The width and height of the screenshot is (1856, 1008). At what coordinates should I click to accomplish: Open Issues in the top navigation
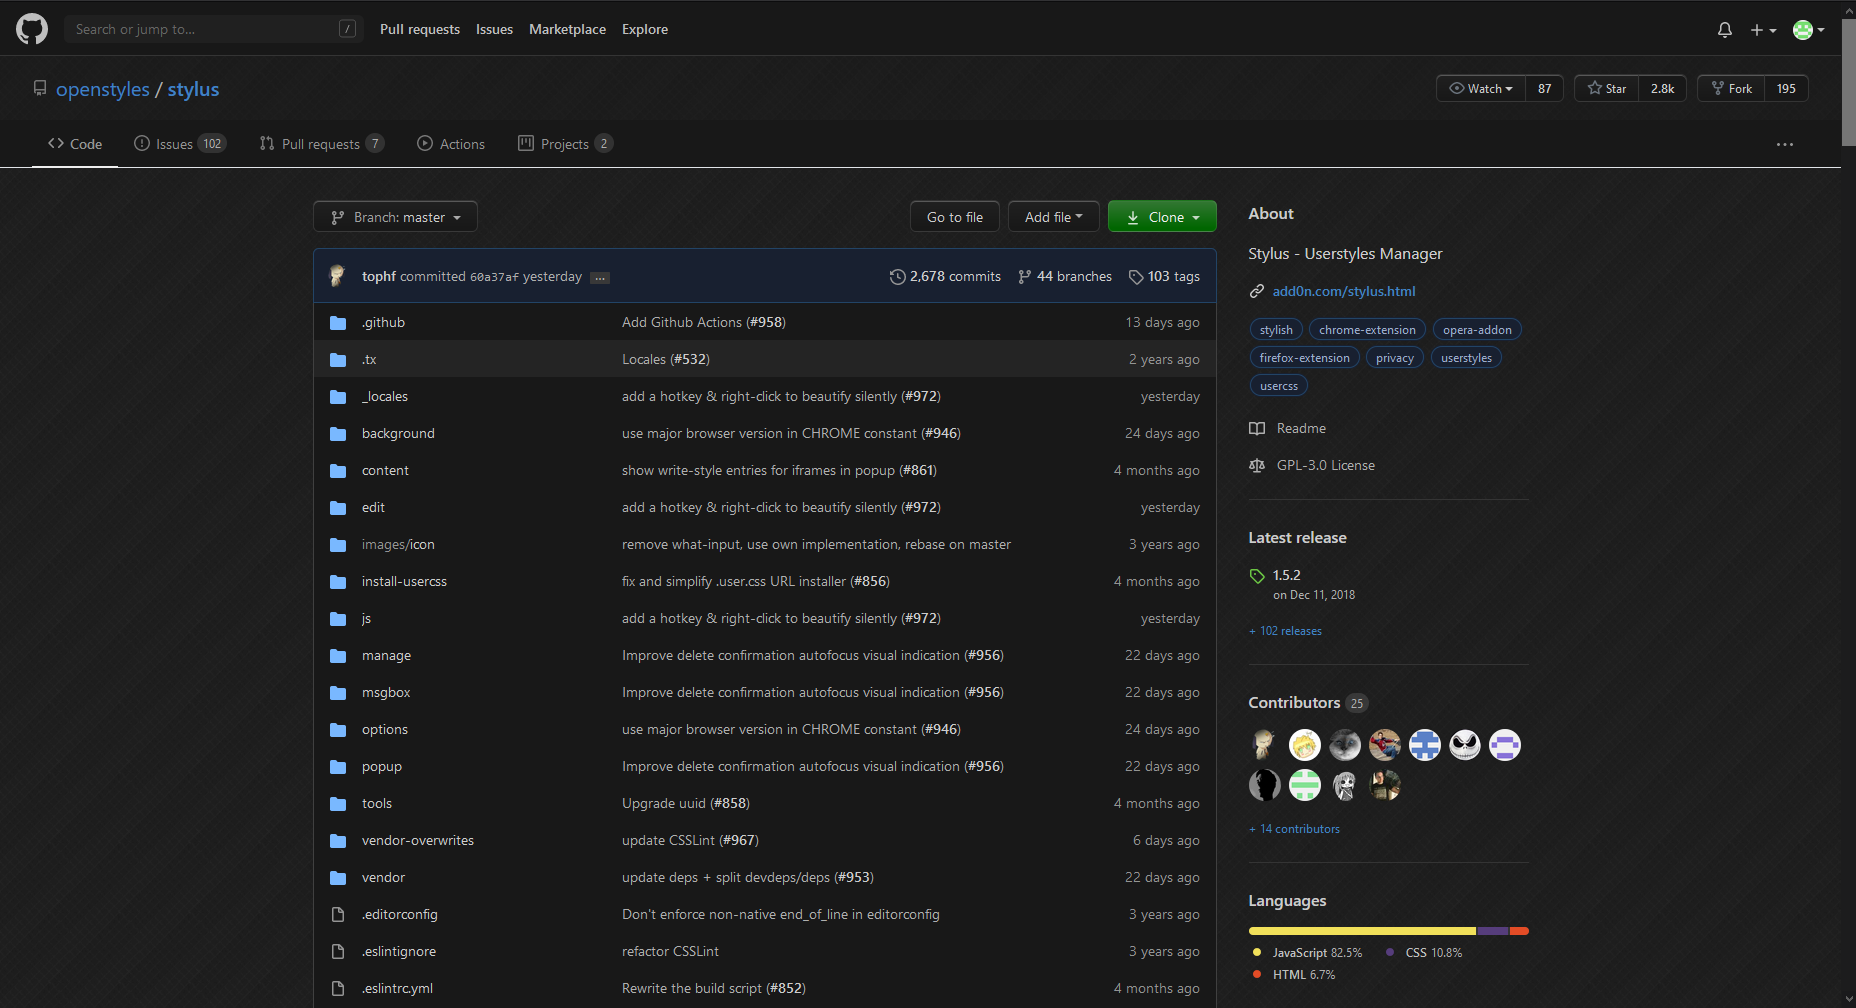[x=494, y=29]
